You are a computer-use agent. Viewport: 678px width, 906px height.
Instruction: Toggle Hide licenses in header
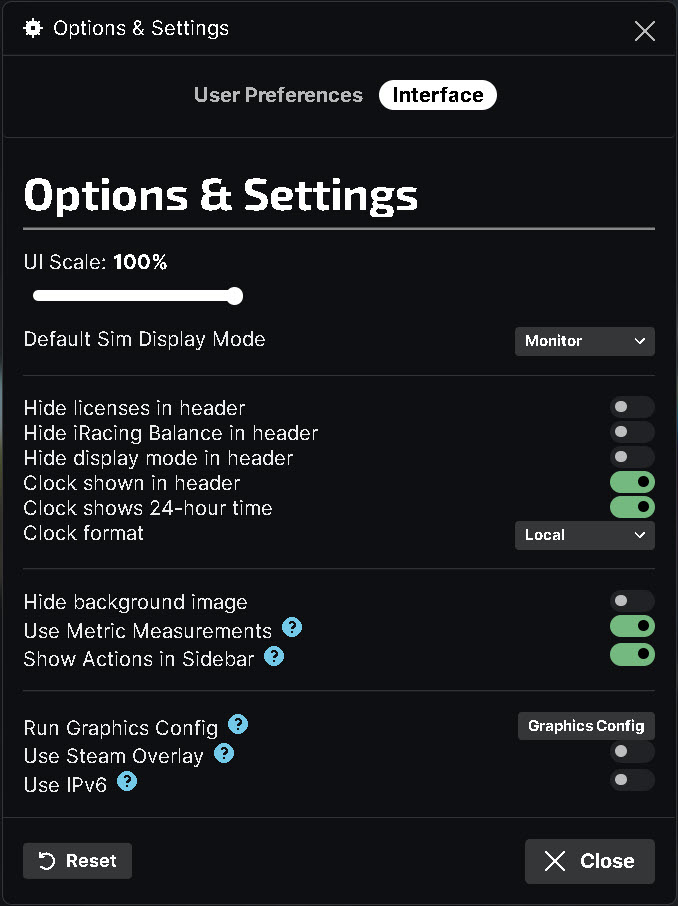click(632, 407)
